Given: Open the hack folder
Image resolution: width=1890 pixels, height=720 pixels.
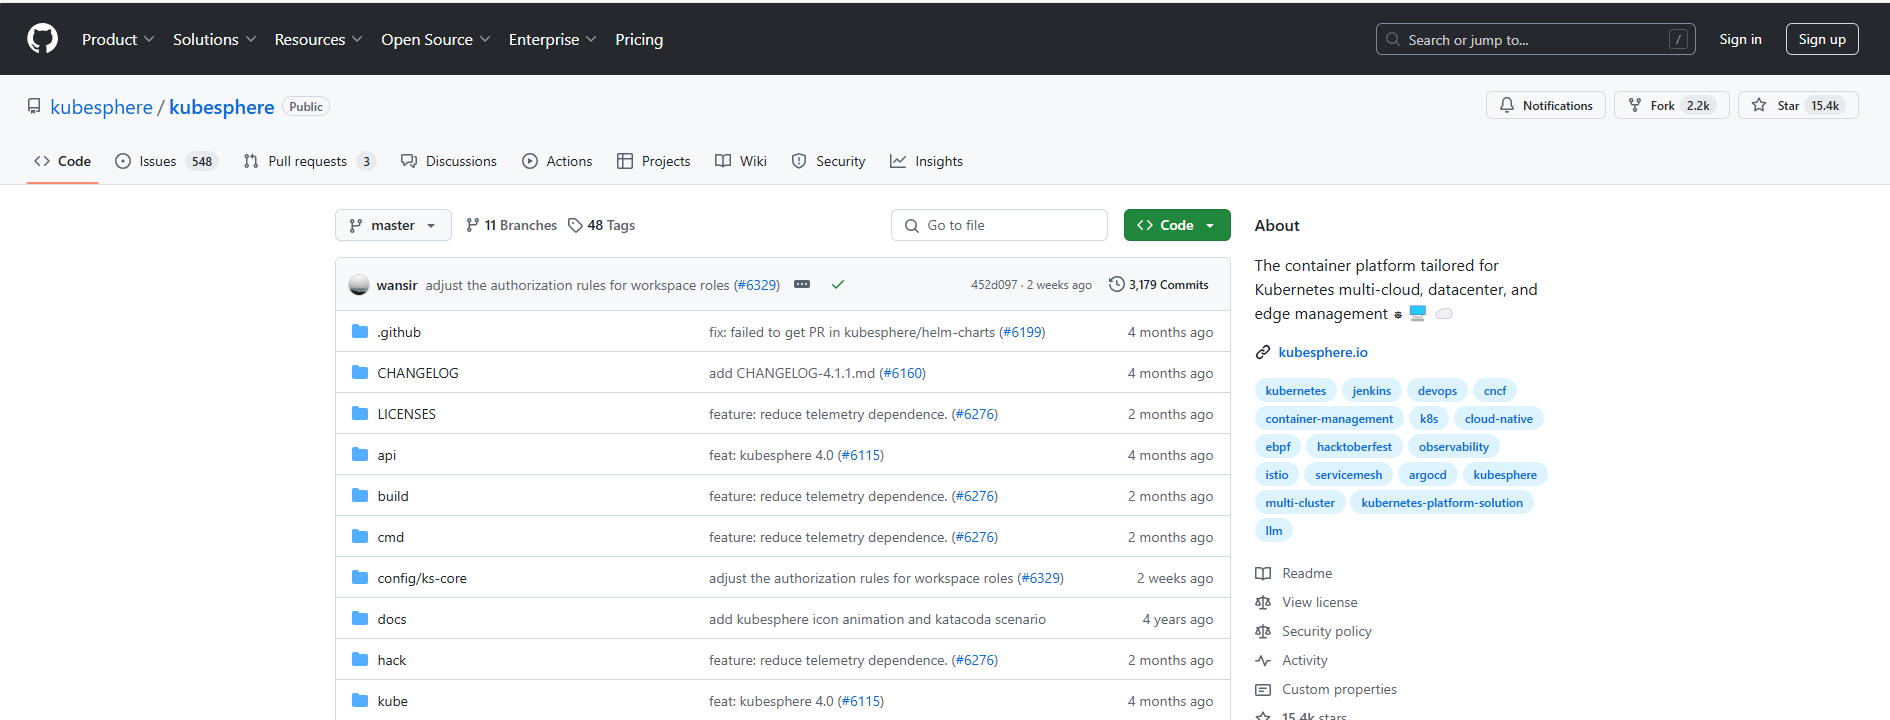Looking at the screenshot, I should click(x=392, y=660).
